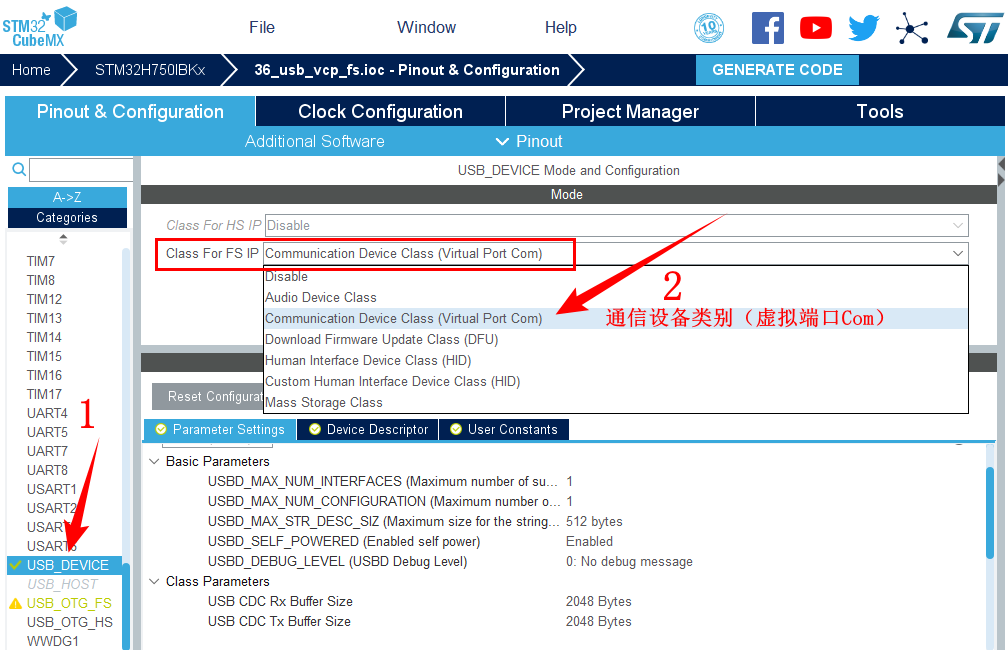Click the A->Z sort button
The height and width of the screenshot is (650, 1008).
point(67,197)
